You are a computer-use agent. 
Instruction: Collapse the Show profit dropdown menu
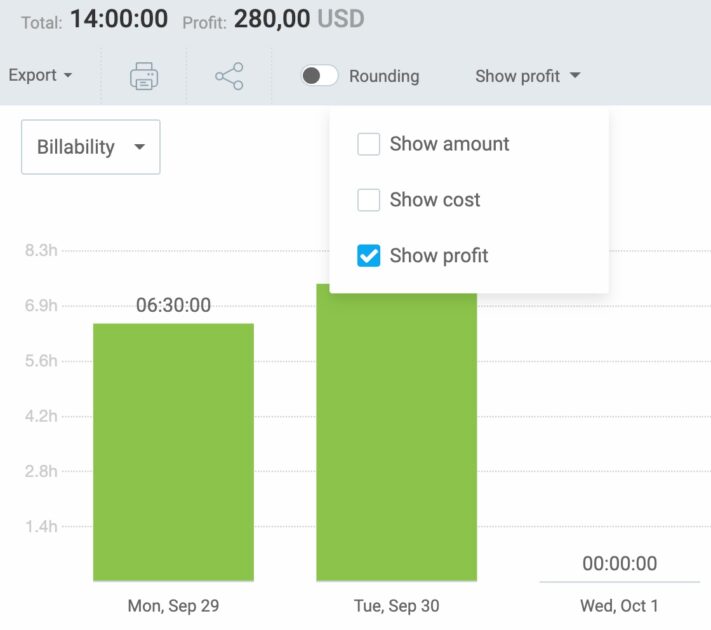(527, 76)
